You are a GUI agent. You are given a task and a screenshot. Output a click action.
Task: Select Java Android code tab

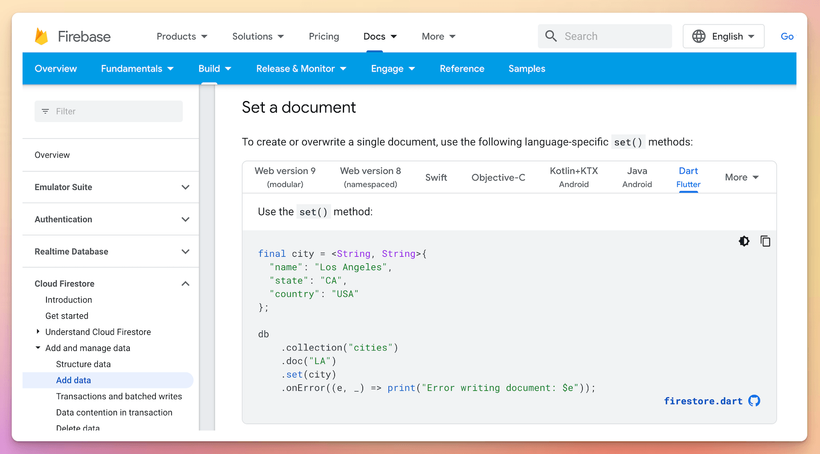point(637,177)
